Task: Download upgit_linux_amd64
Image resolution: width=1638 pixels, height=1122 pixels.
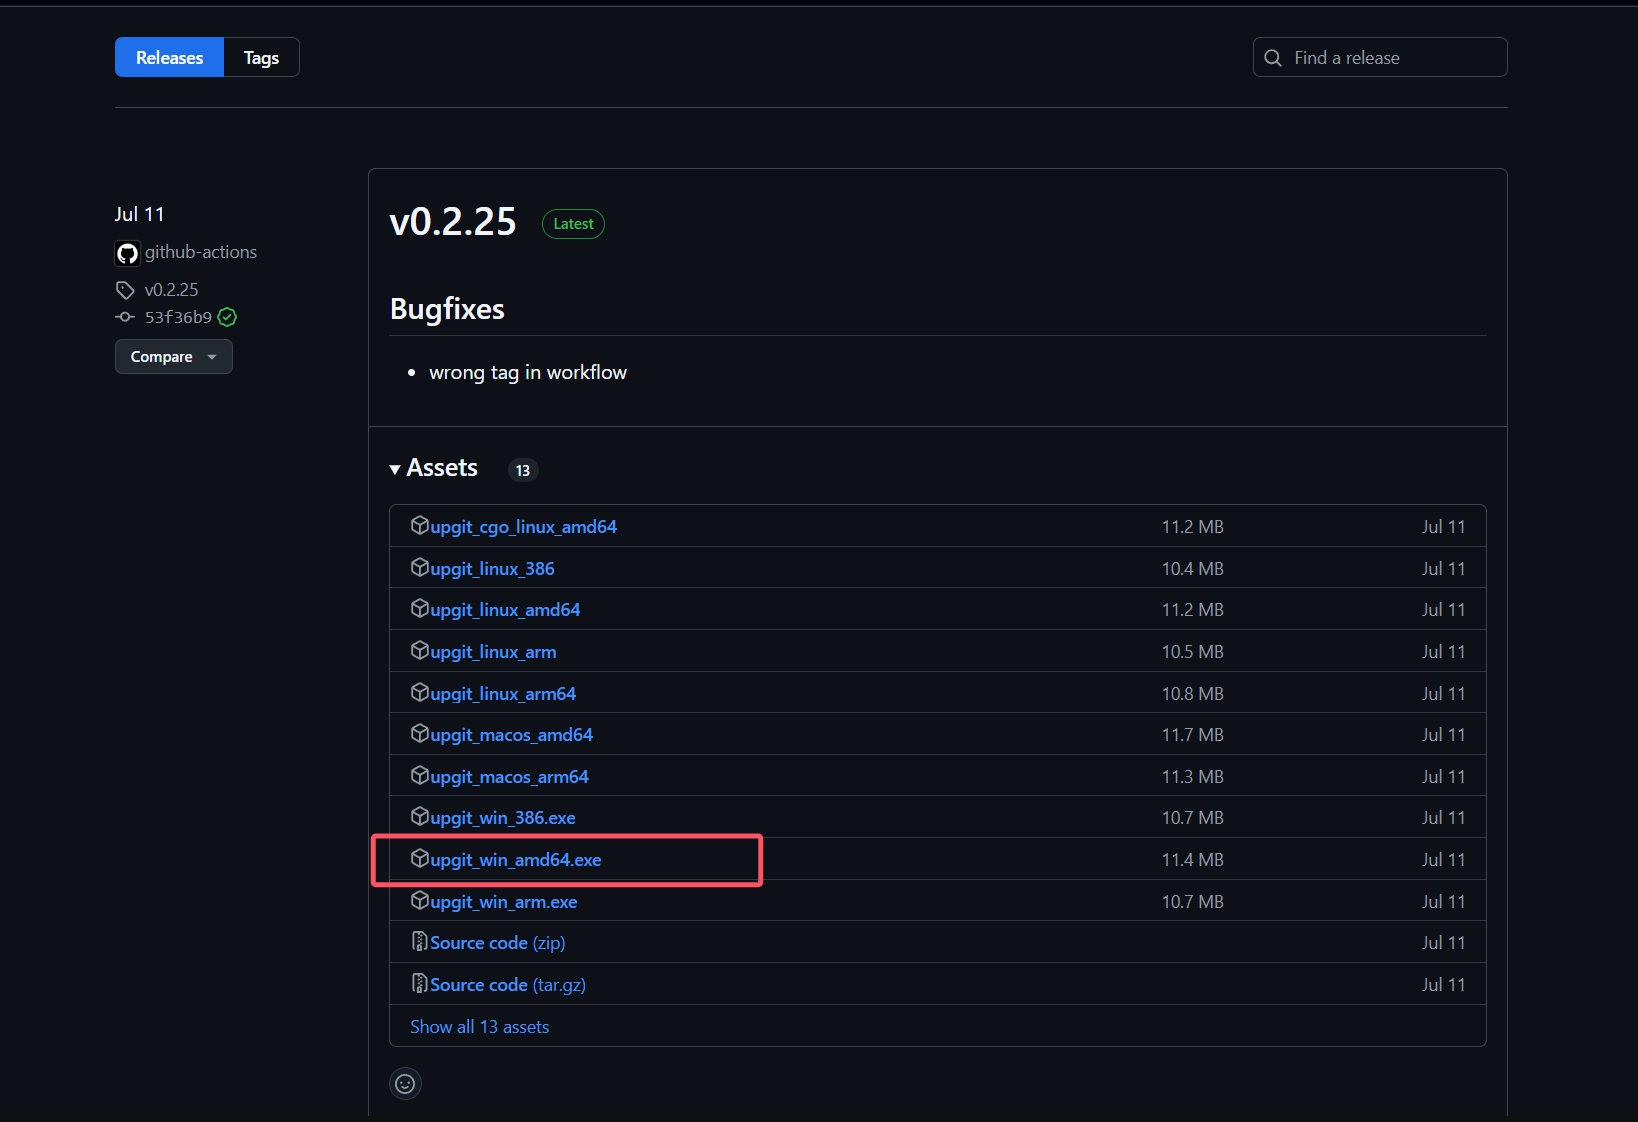Action: 505,610
